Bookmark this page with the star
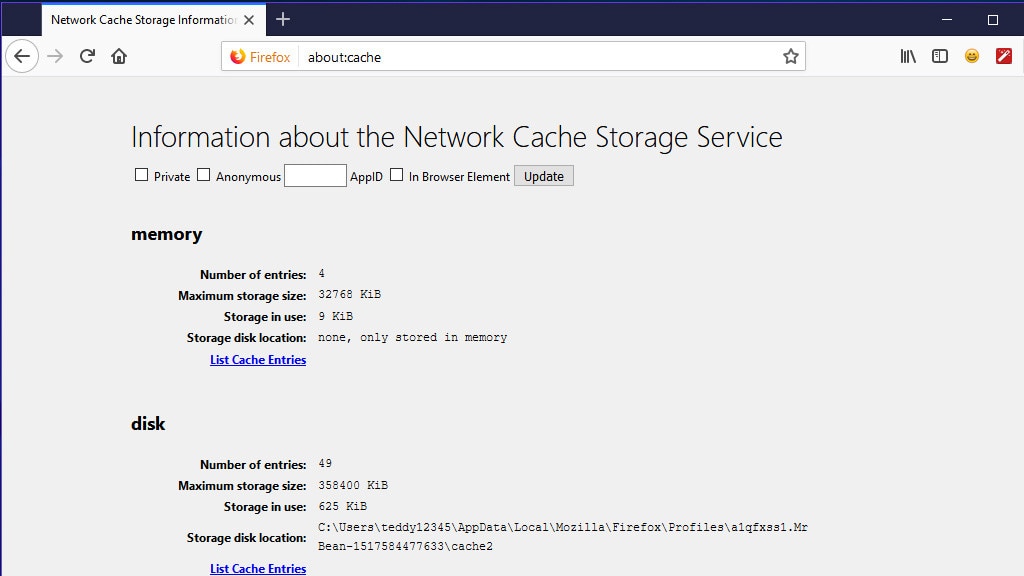Screen dimensions: 1024x576 pos(790,56)
